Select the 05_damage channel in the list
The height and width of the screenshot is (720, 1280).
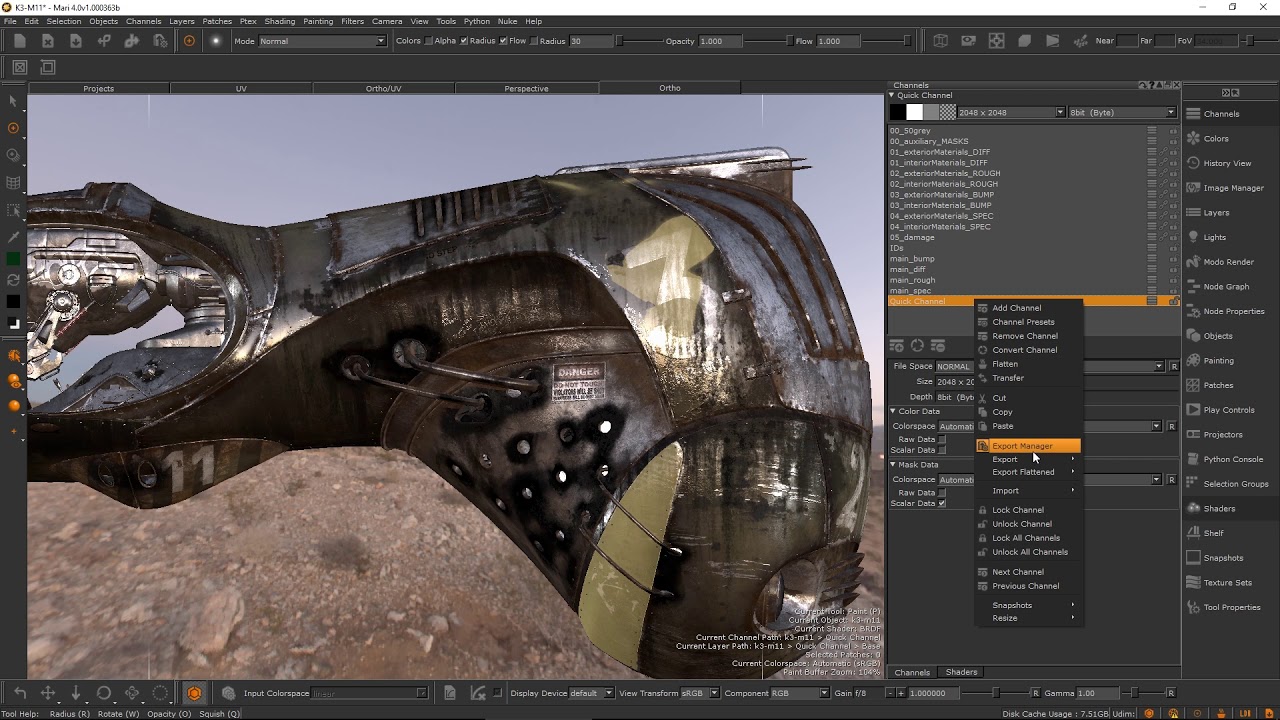coord(912,238)
